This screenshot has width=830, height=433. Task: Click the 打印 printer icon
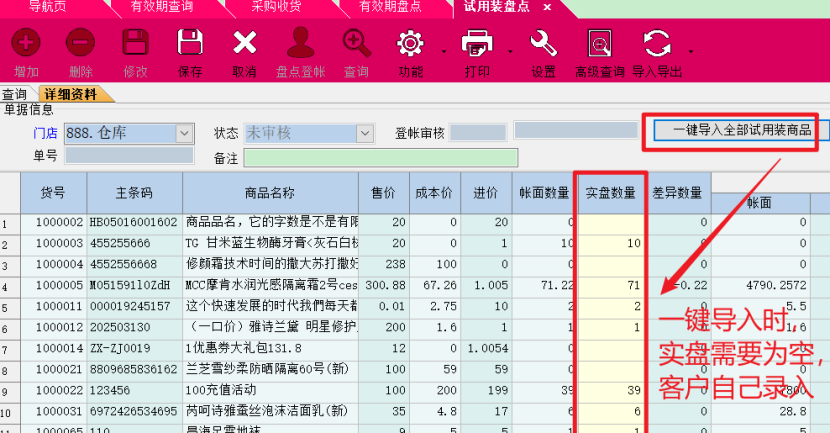click(477, 43)
